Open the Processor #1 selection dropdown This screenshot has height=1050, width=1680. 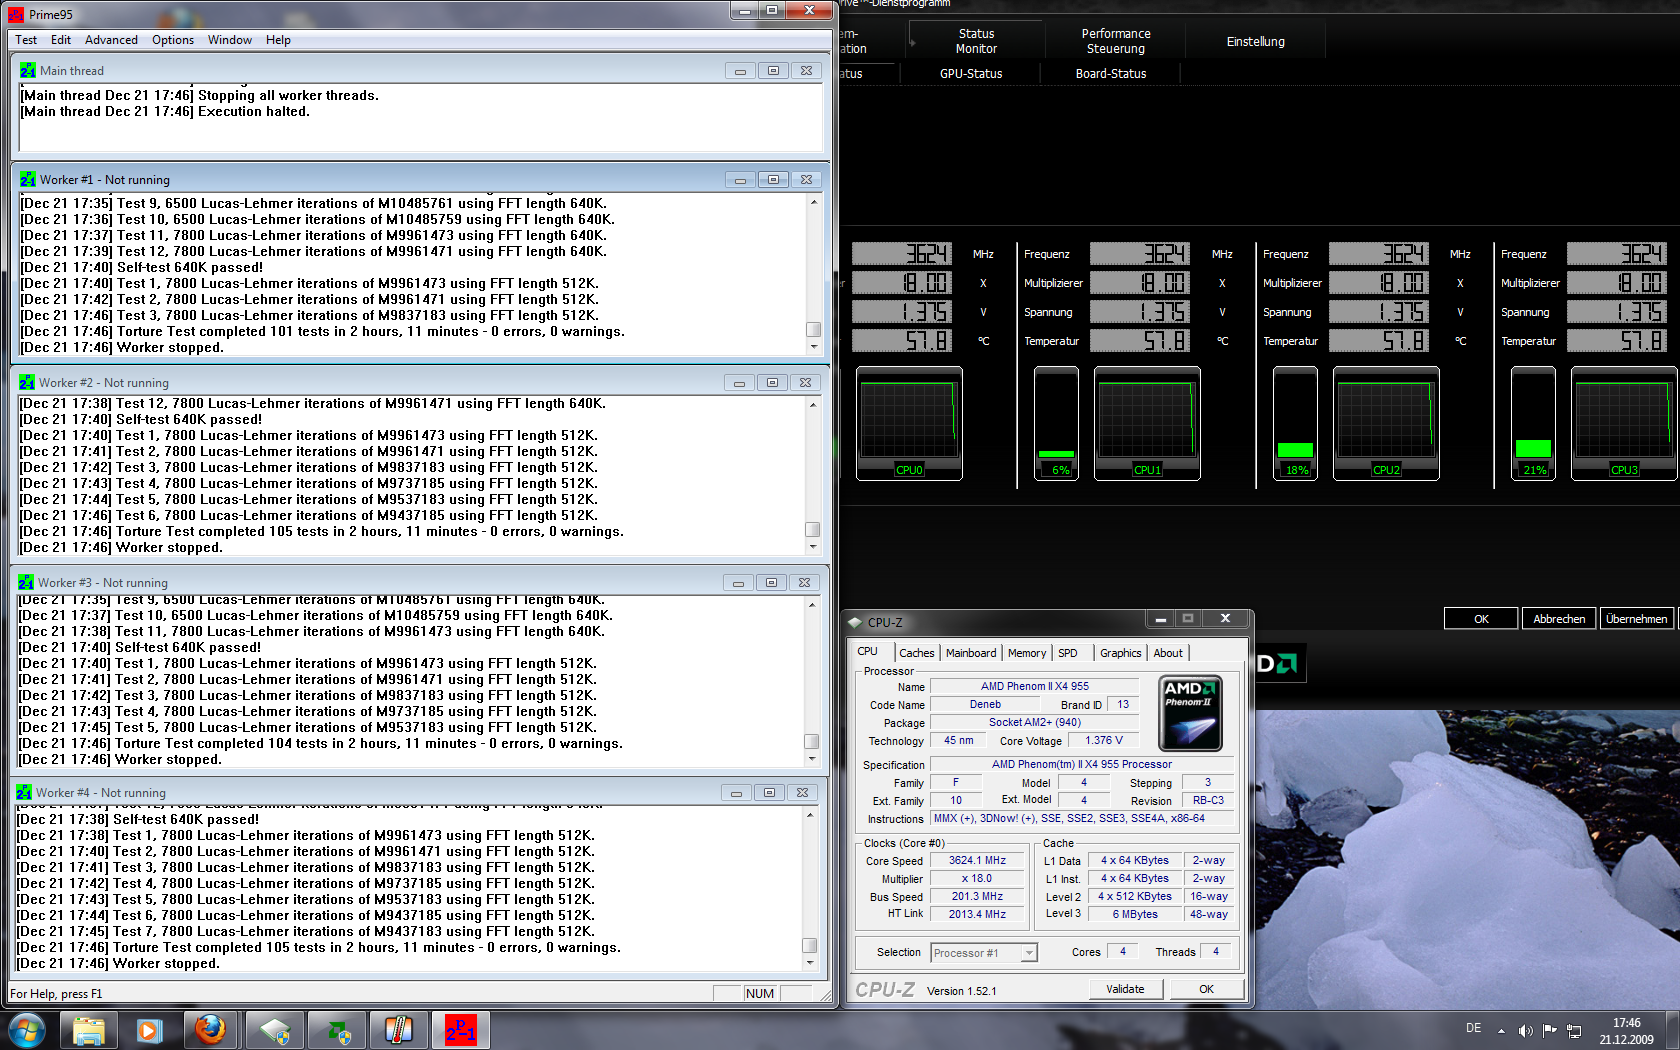pyautogui.click(x=984, y=953)
